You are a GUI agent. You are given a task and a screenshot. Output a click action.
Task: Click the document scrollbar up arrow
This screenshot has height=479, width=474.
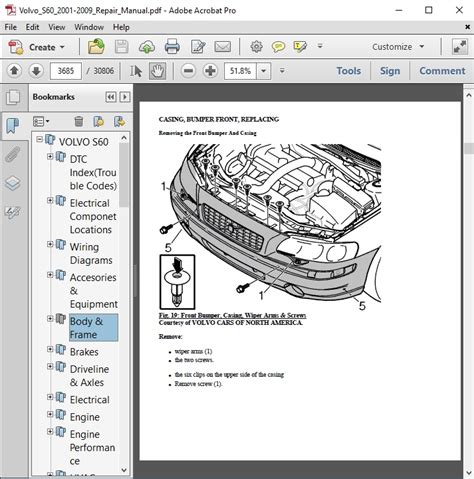click(x=468, y=96)
